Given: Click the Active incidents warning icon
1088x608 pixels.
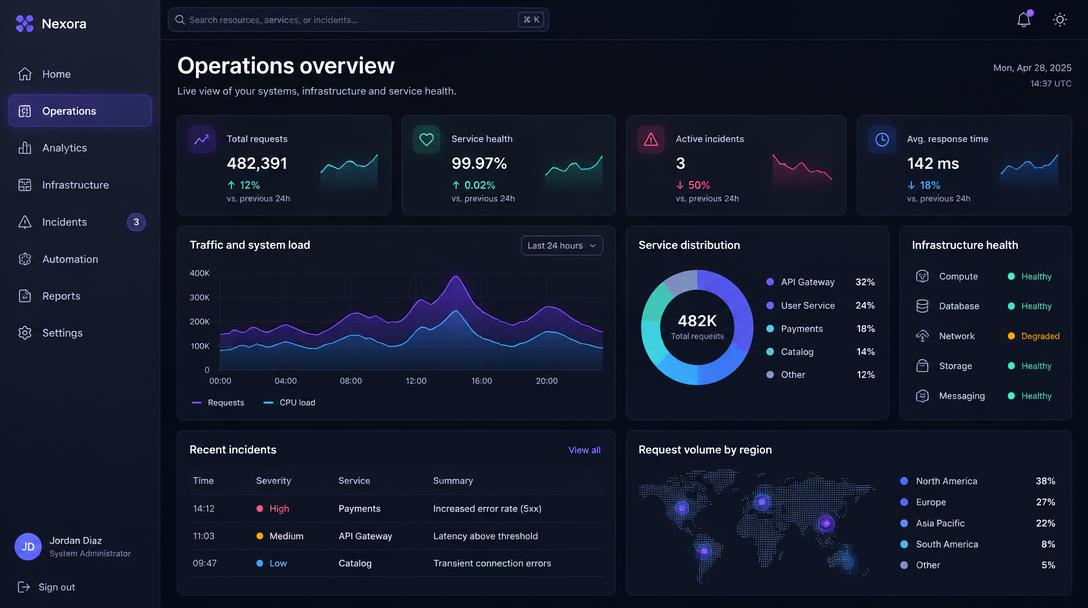Looking at the screenshot, I should click(x=651, y=140).
